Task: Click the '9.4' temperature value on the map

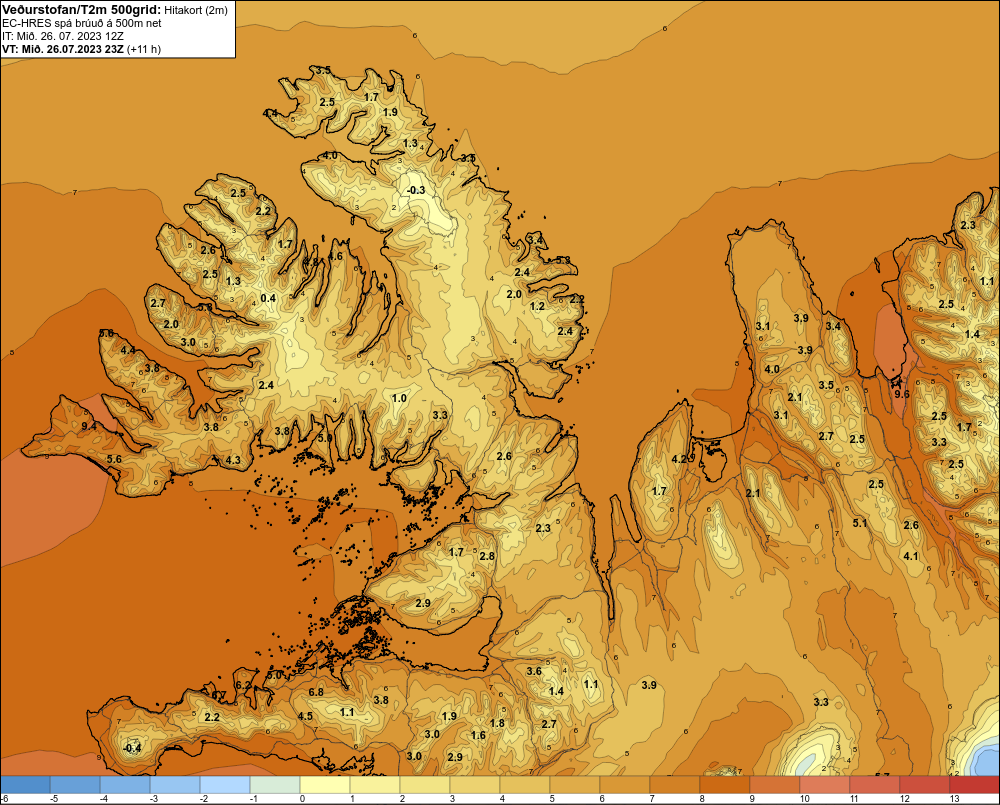Action: click(x=89, y=426)
